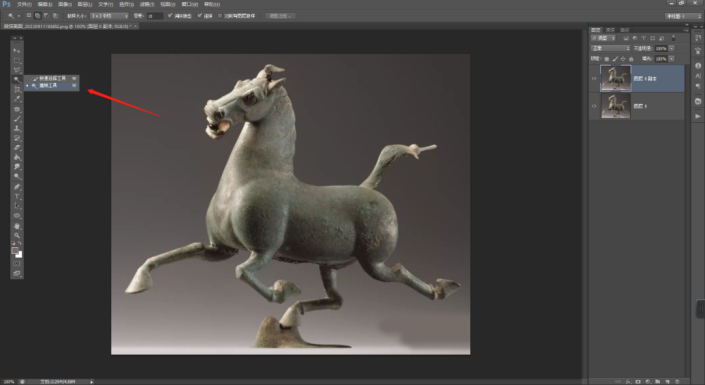Viewport: 705px width, 385px height.
Task: Filter layers by shape type icon
Action: coord(653,38)
